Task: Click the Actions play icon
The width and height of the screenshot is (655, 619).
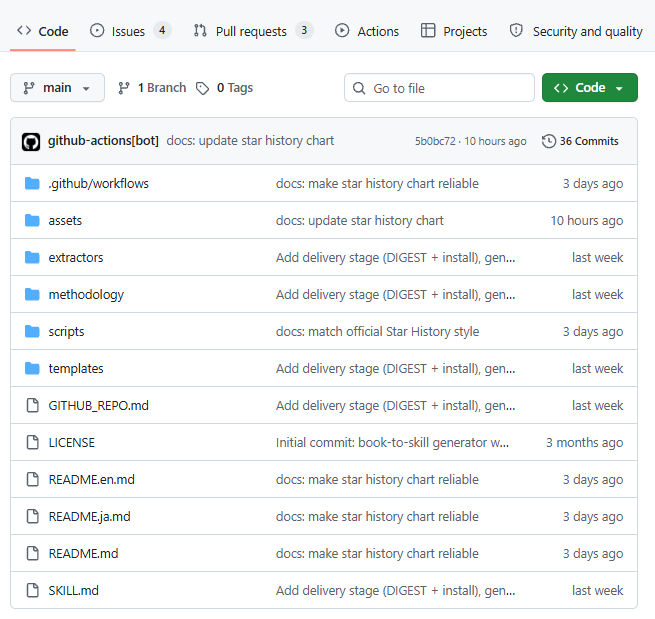Action: [x=342, y=30]
